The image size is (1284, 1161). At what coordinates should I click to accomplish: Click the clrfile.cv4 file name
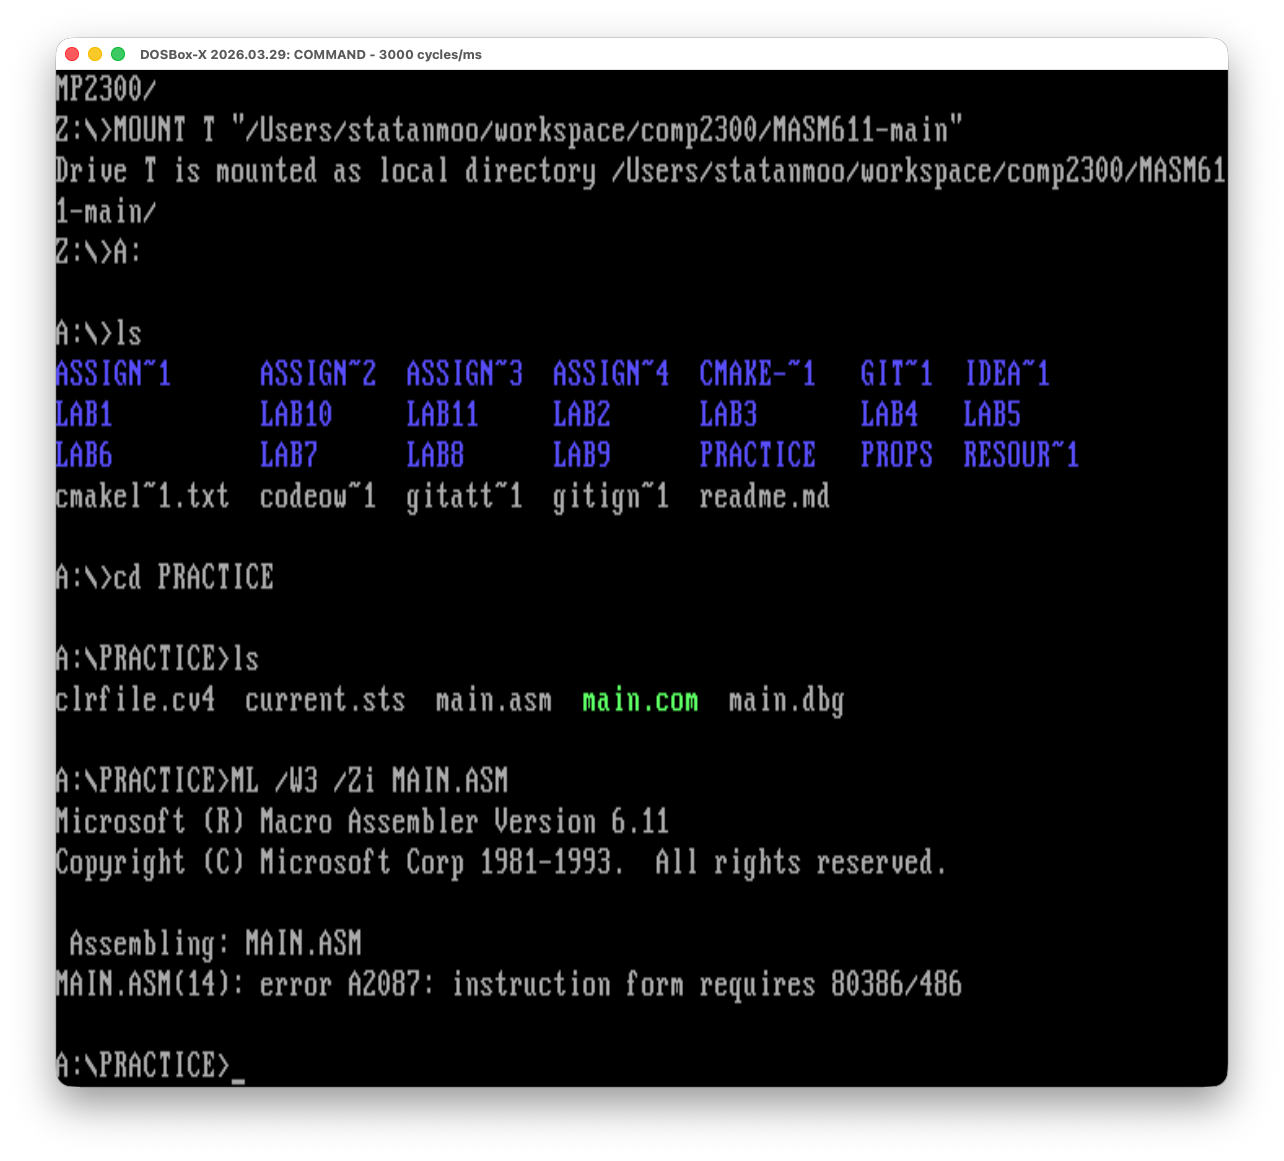pos(136,699)
